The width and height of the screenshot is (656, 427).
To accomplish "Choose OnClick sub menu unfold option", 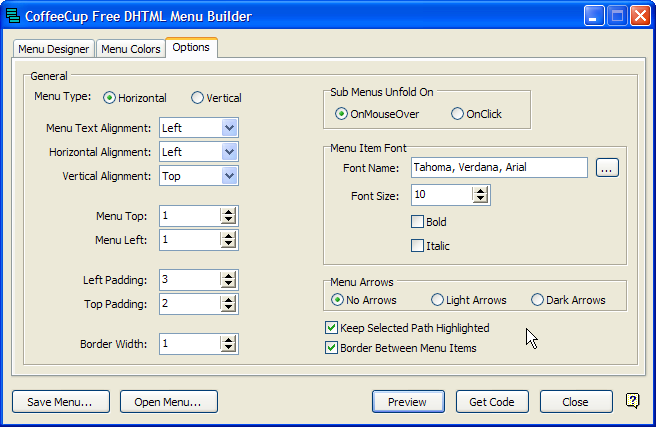I will point(458,114).
